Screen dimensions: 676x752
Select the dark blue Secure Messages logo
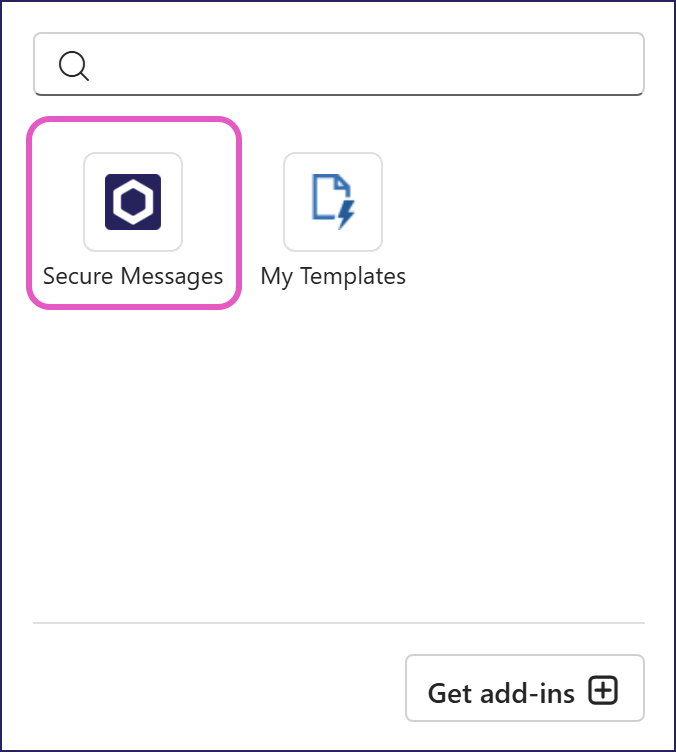pos(133,202)
